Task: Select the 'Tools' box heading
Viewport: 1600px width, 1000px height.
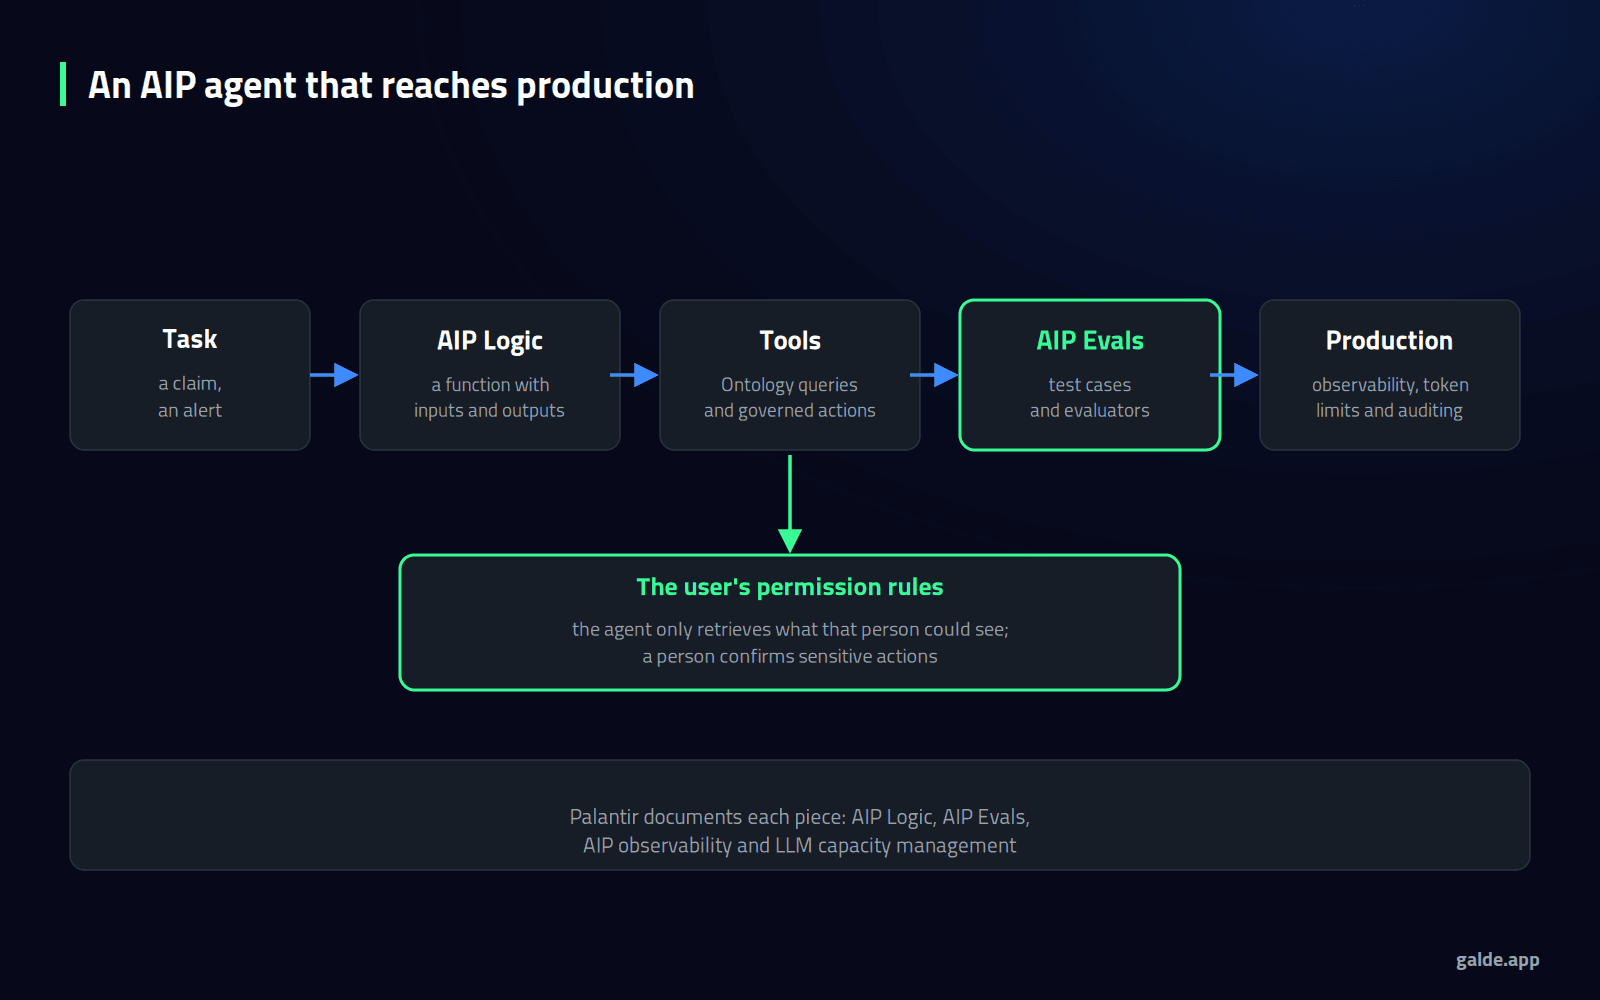Action: tap(790, 341)
